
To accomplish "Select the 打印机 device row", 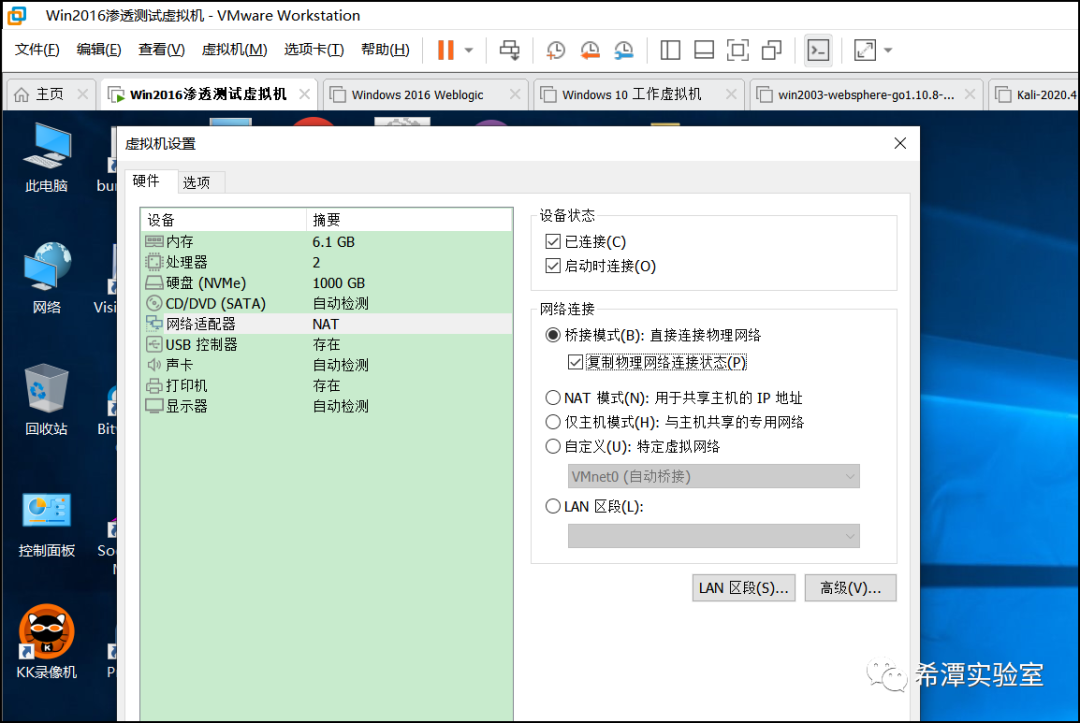I will 326,386.
